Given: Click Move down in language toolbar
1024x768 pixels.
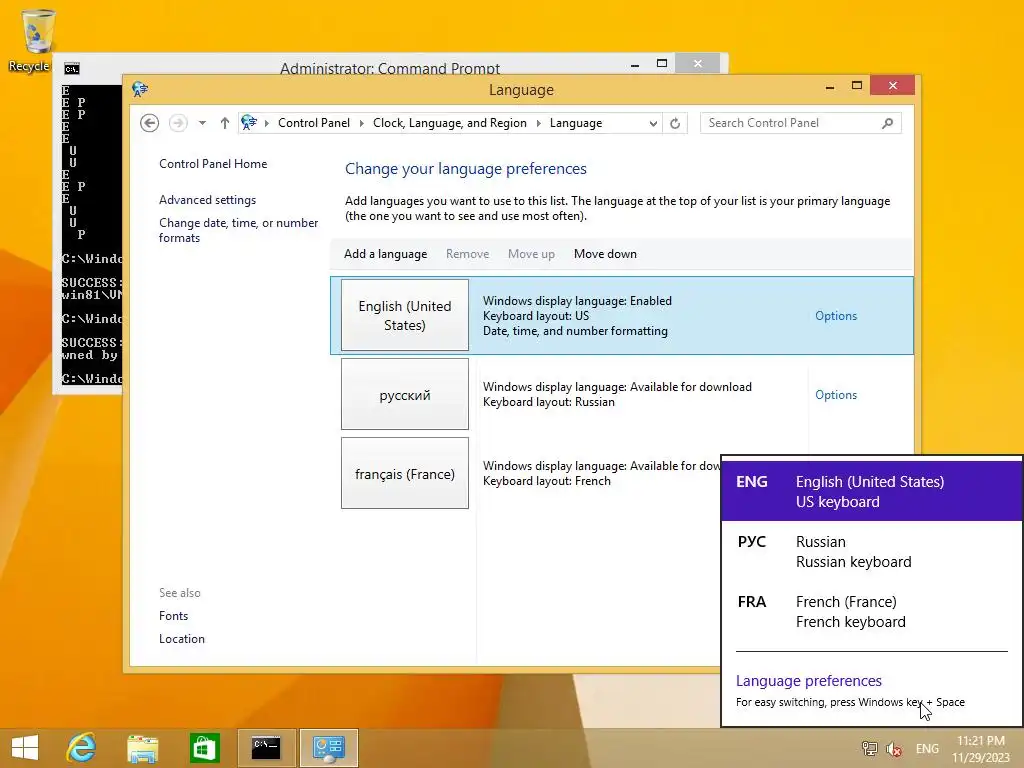Looking at the screenshot, I should (605, 254).
